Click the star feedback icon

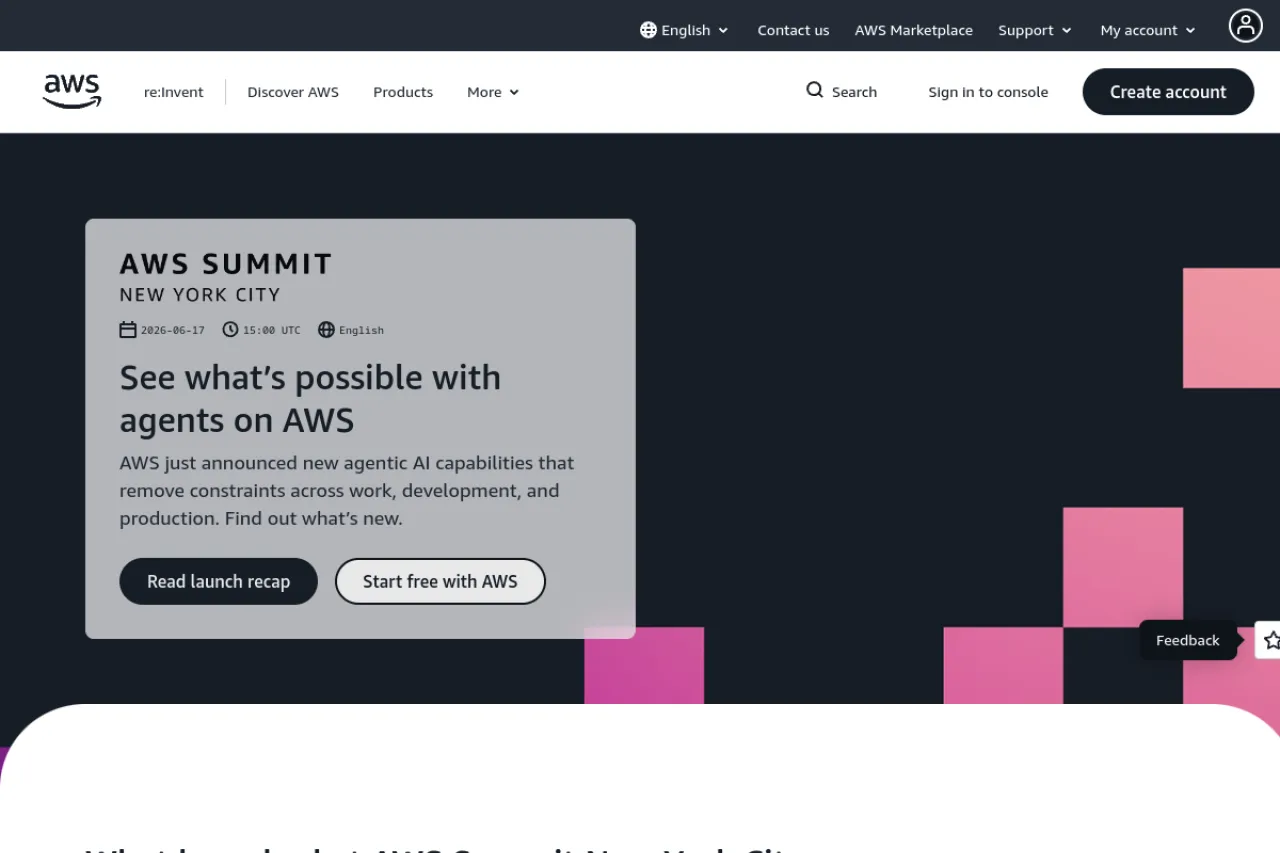tap(1270, 640)
